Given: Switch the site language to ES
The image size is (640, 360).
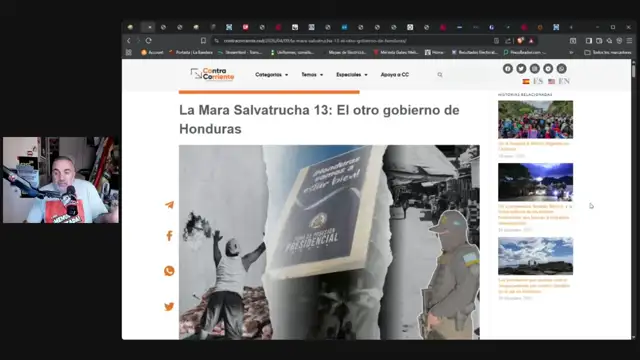Looking at the screenshot, I should pyautogui.click(x=533, y=81).
